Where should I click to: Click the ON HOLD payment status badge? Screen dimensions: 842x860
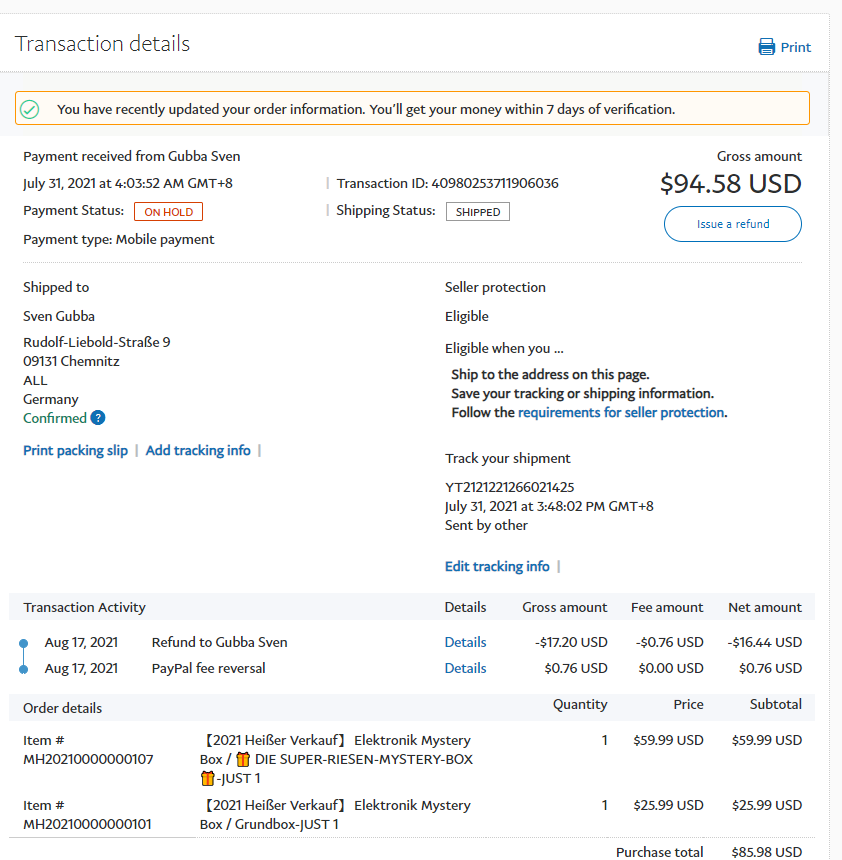[169, 212]
